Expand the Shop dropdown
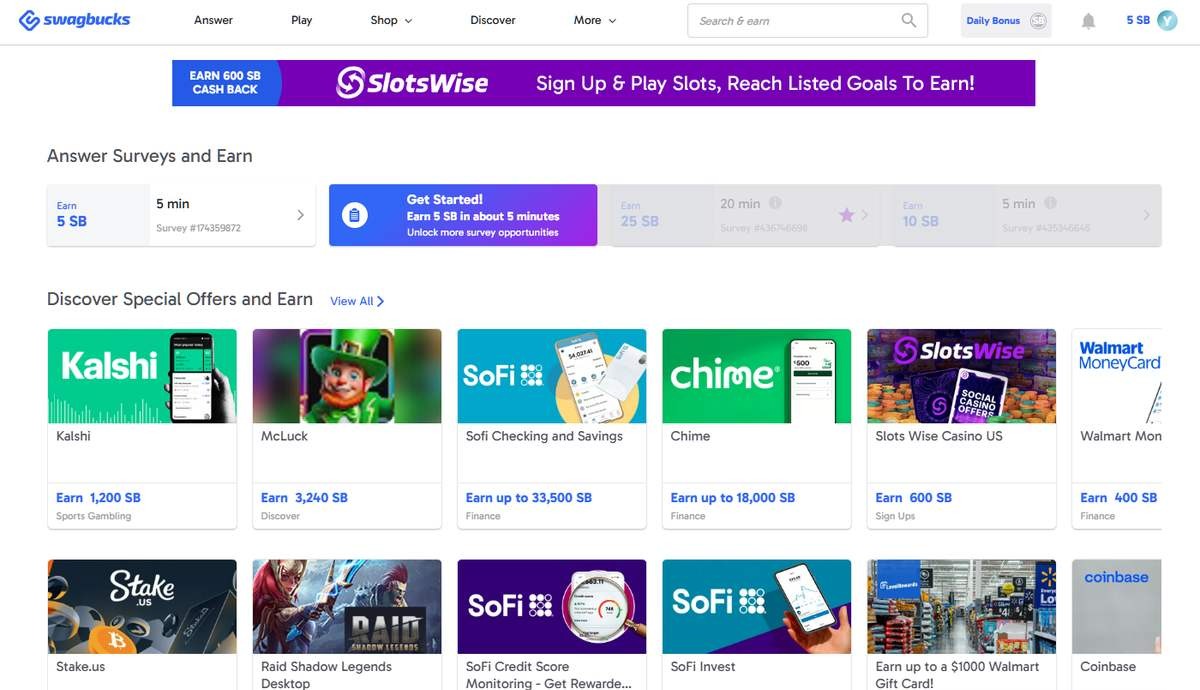 tap(391, 20)
